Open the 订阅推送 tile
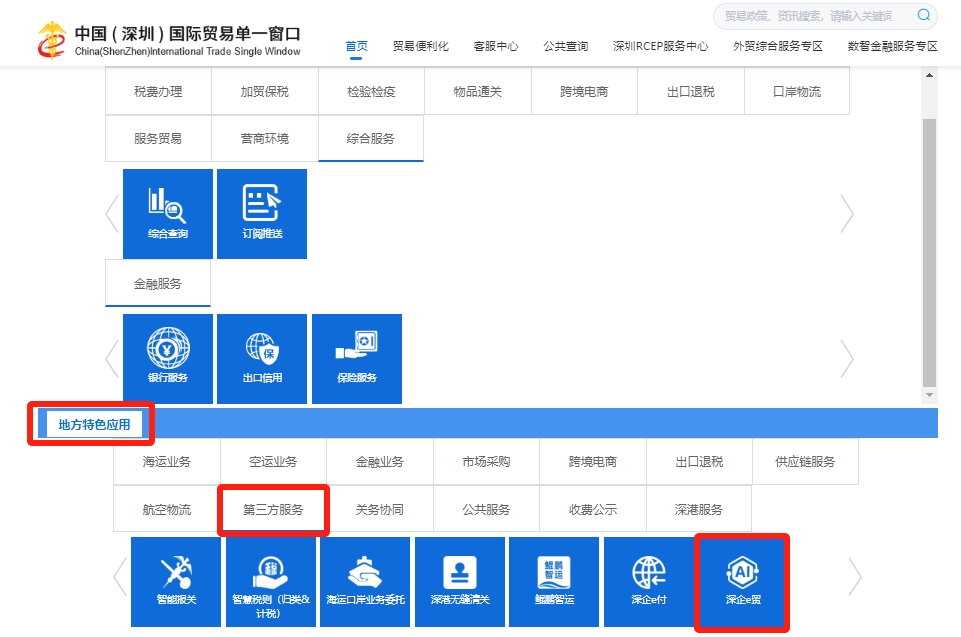 262,214
